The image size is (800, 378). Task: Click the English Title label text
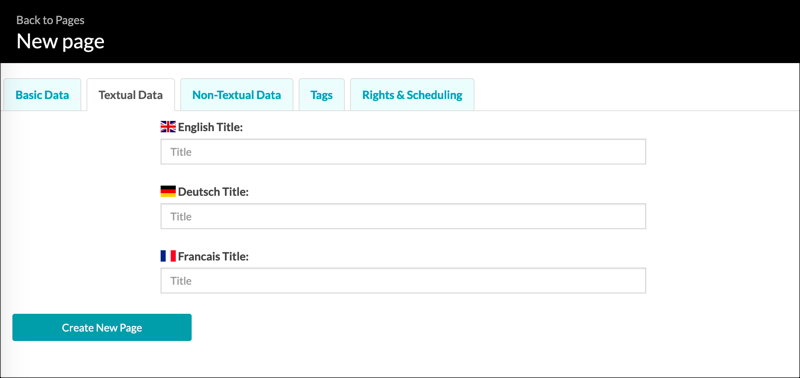coord(210,127)
